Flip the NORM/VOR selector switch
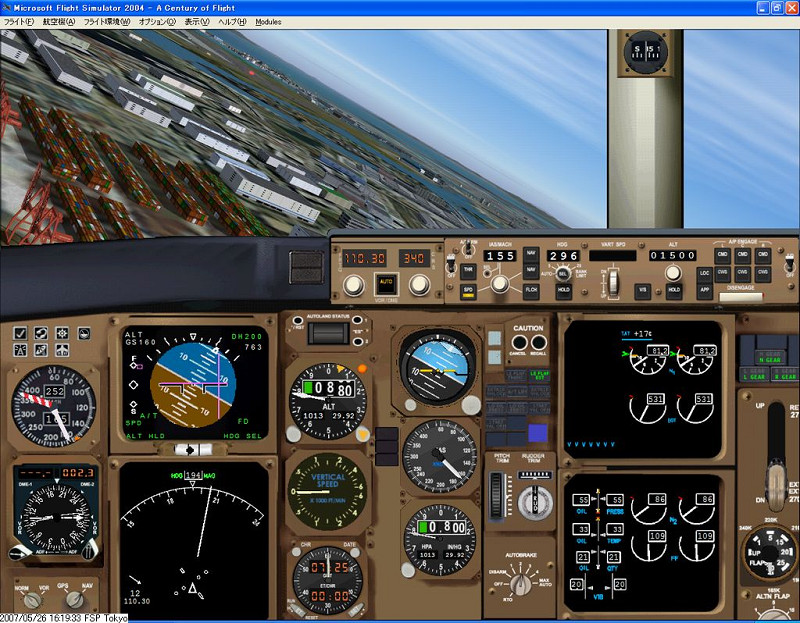The width and height of the screenshot is (800, 623). (x=33, y=600)
